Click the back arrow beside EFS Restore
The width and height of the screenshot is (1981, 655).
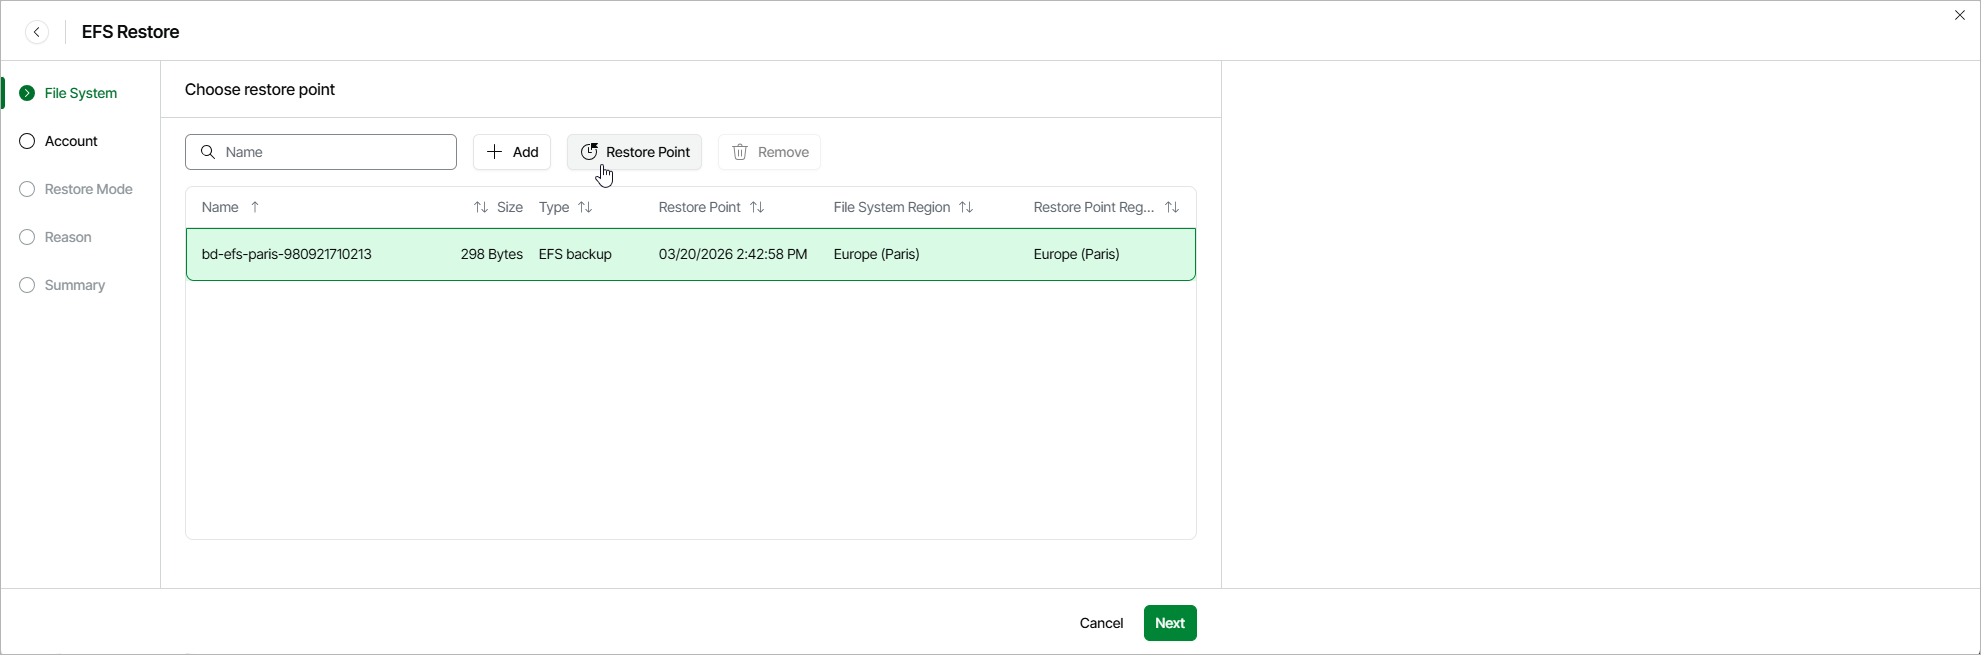(37, 32)
